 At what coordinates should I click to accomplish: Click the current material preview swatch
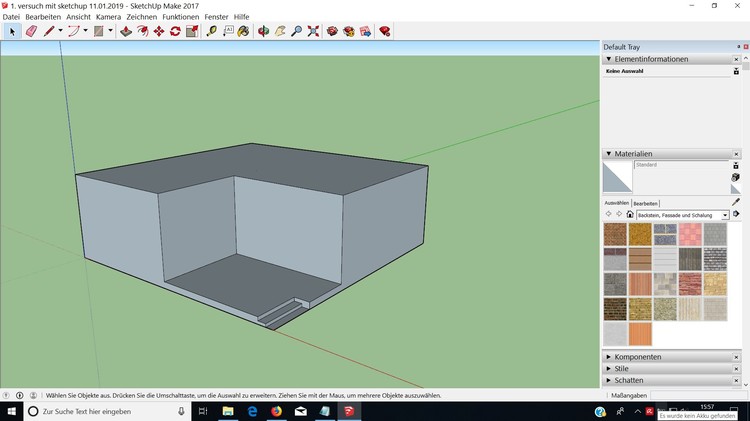(x=618, y=177)
